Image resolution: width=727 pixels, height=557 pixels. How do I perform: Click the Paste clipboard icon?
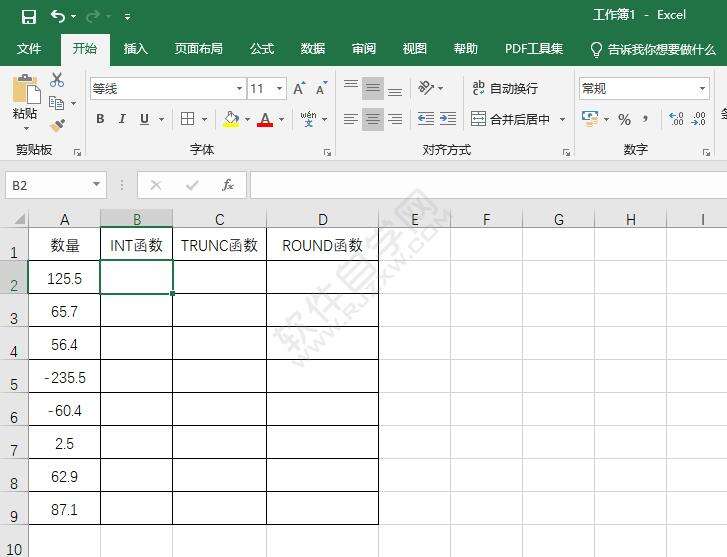[26, 89]
